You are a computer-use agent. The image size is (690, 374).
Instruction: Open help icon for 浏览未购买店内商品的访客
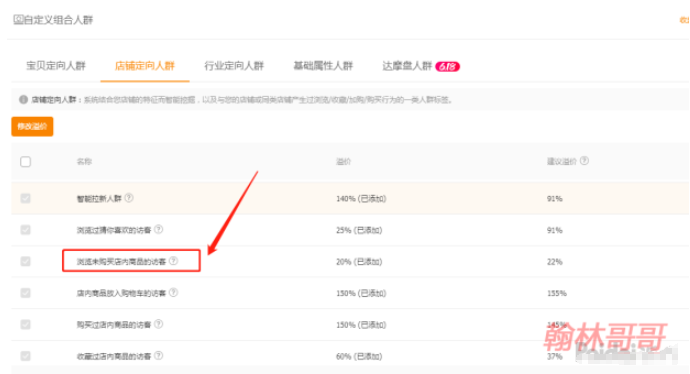tap(173, 261)
